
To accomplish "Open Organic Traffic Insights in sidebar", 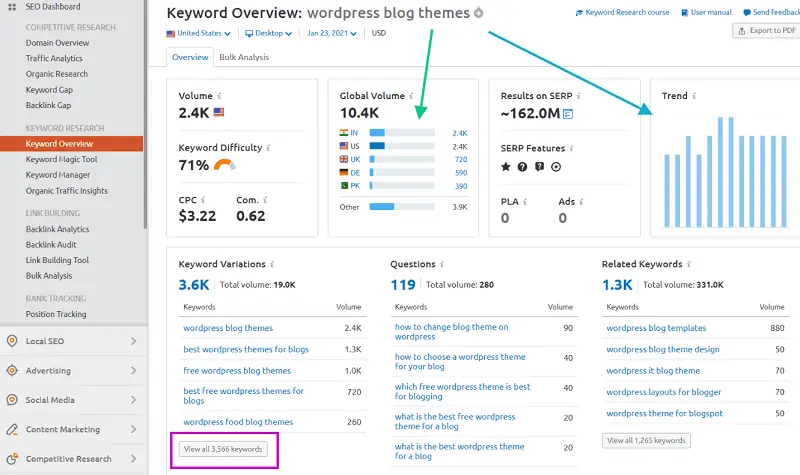I will [66, 191].
